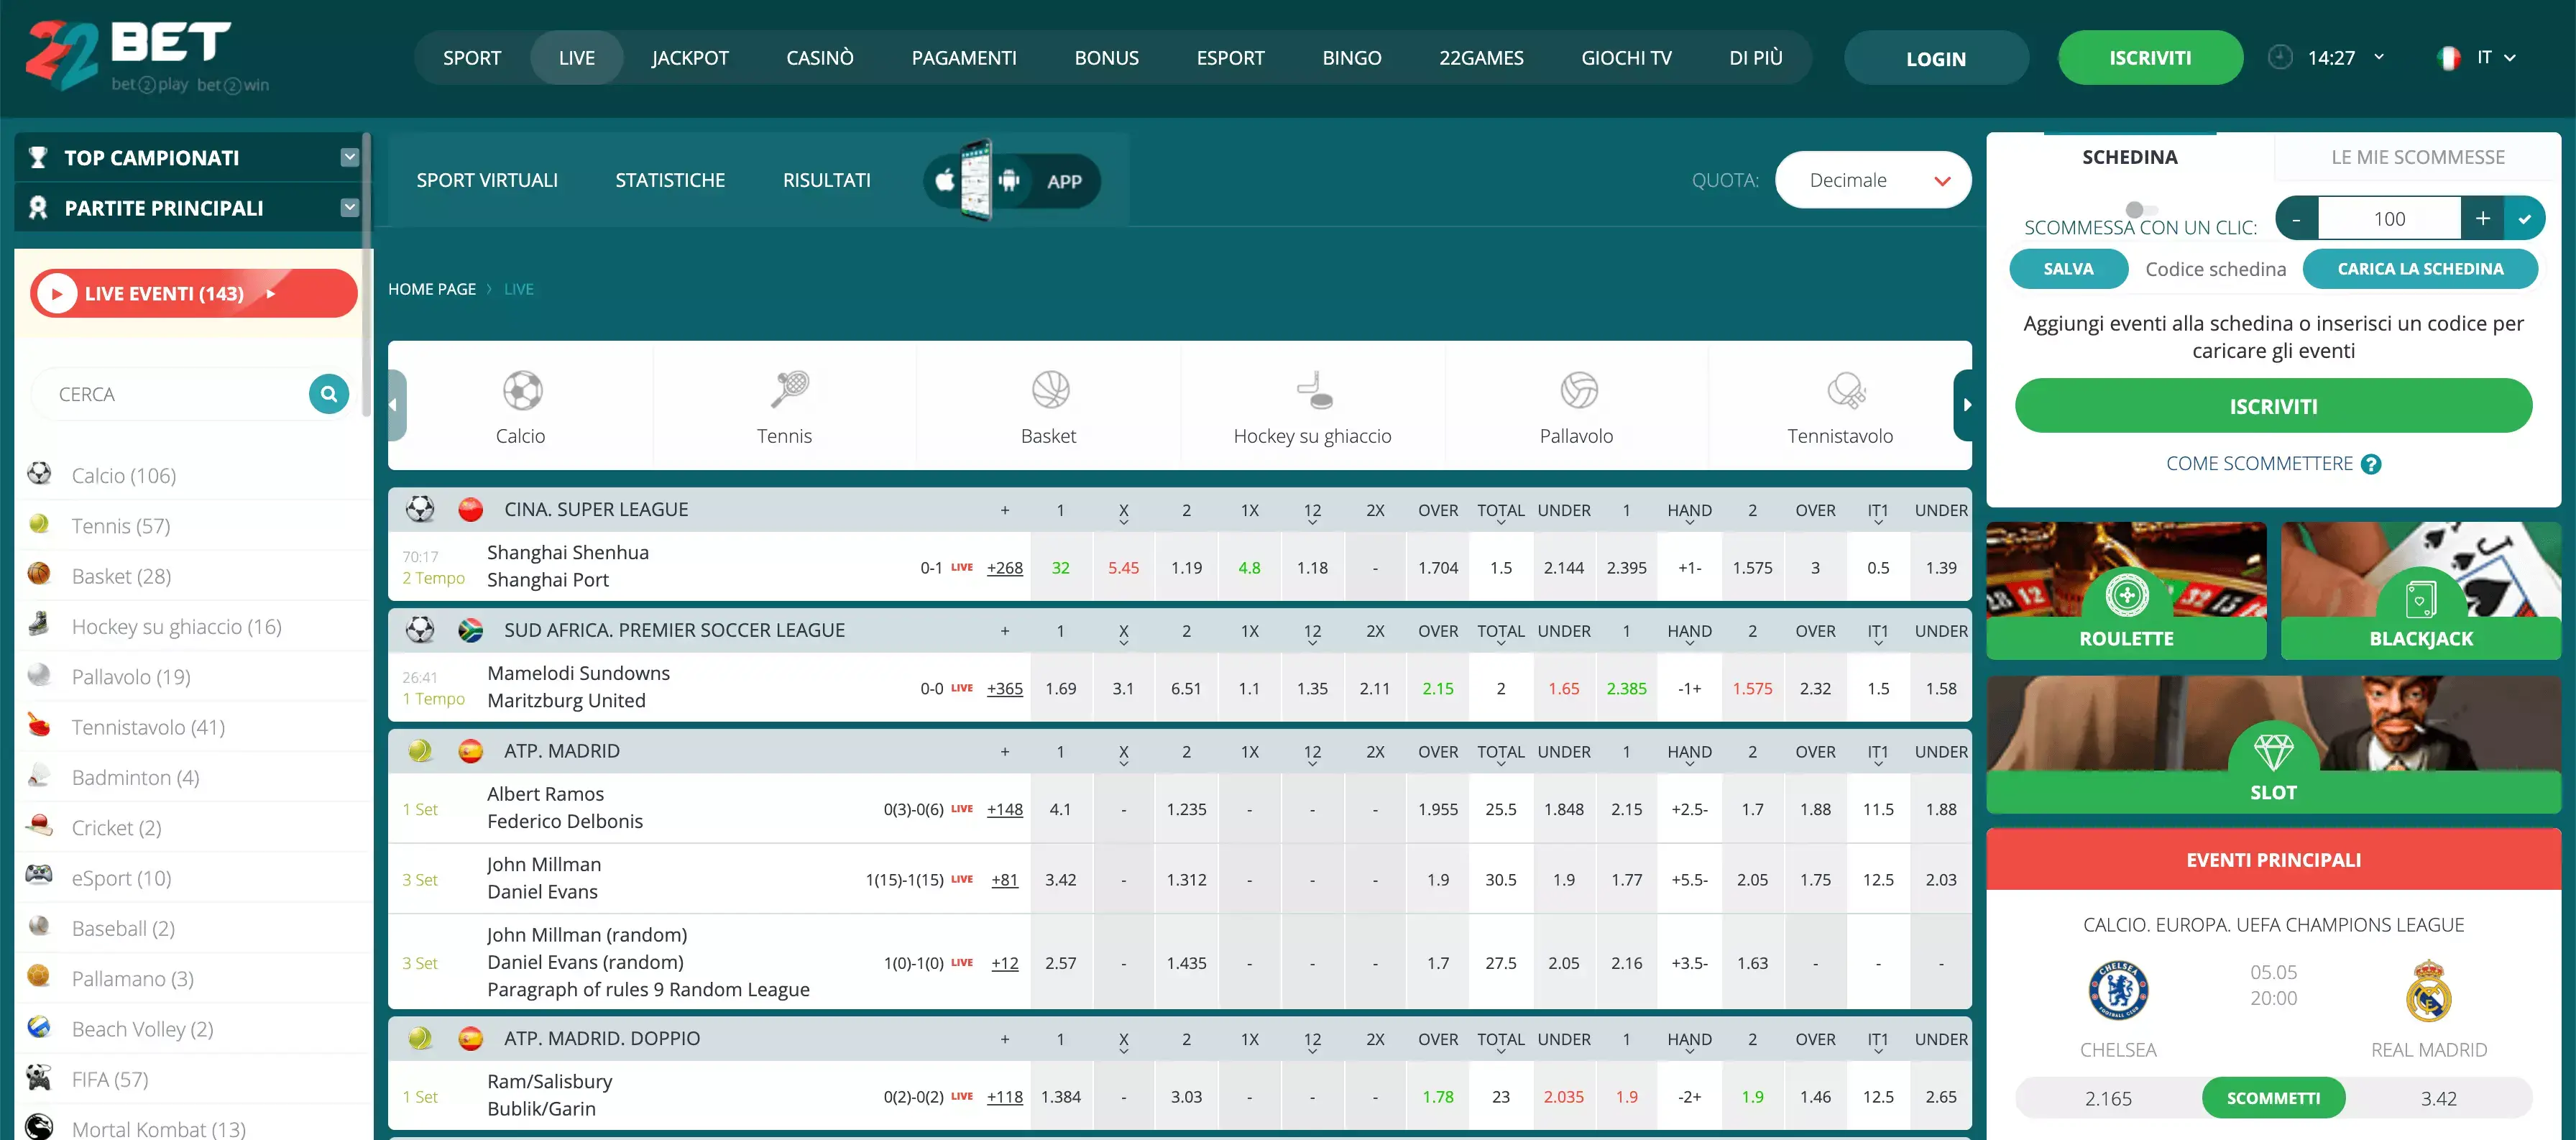Open the JACKPOT menu item
The image size is (2576, 1140).
coord(689,58)
